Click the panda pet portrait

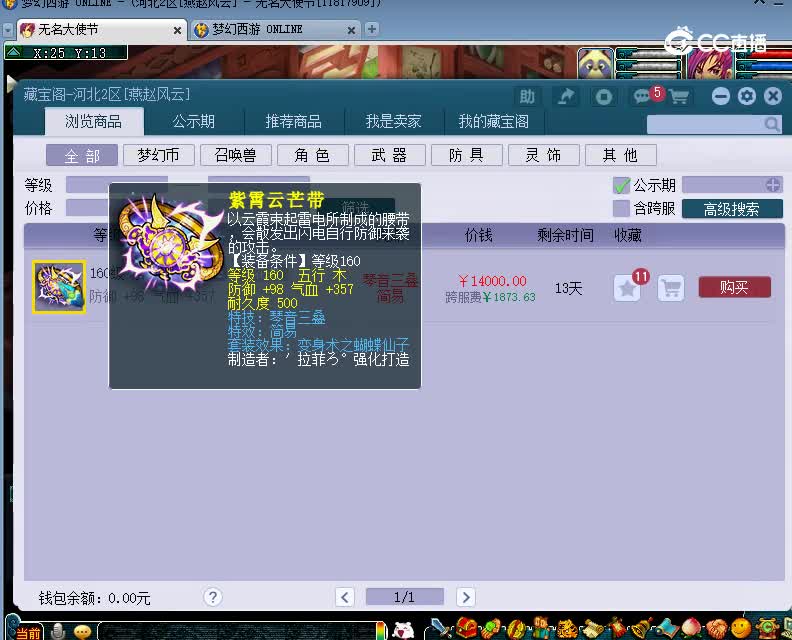point(596,63)
